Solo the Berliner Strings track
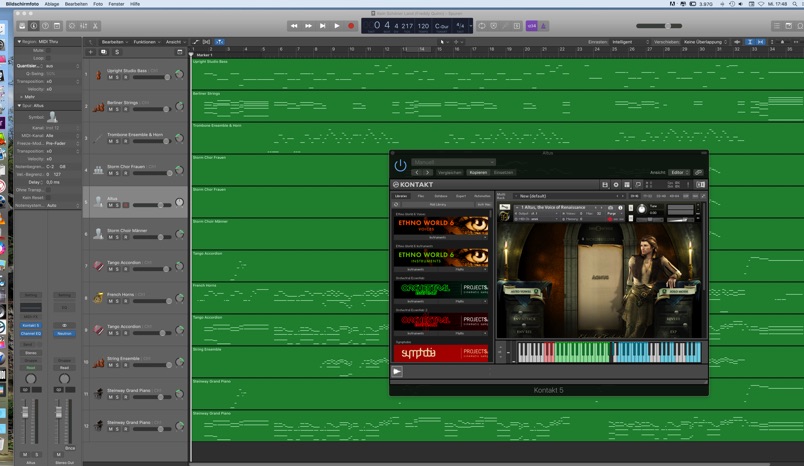 coord(117,109)
